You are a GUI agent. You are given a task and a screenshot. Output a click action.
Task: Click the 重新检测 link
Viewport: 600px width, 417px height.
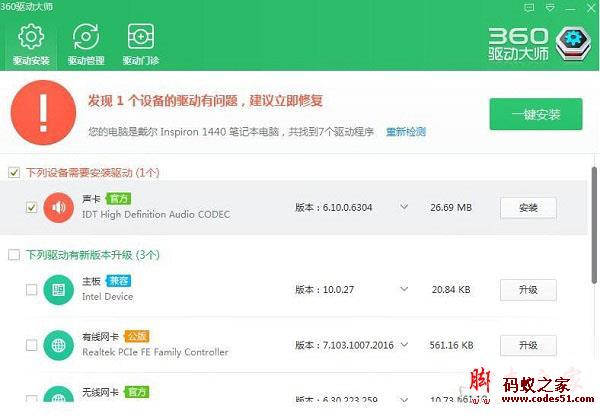tap(406, 131)
